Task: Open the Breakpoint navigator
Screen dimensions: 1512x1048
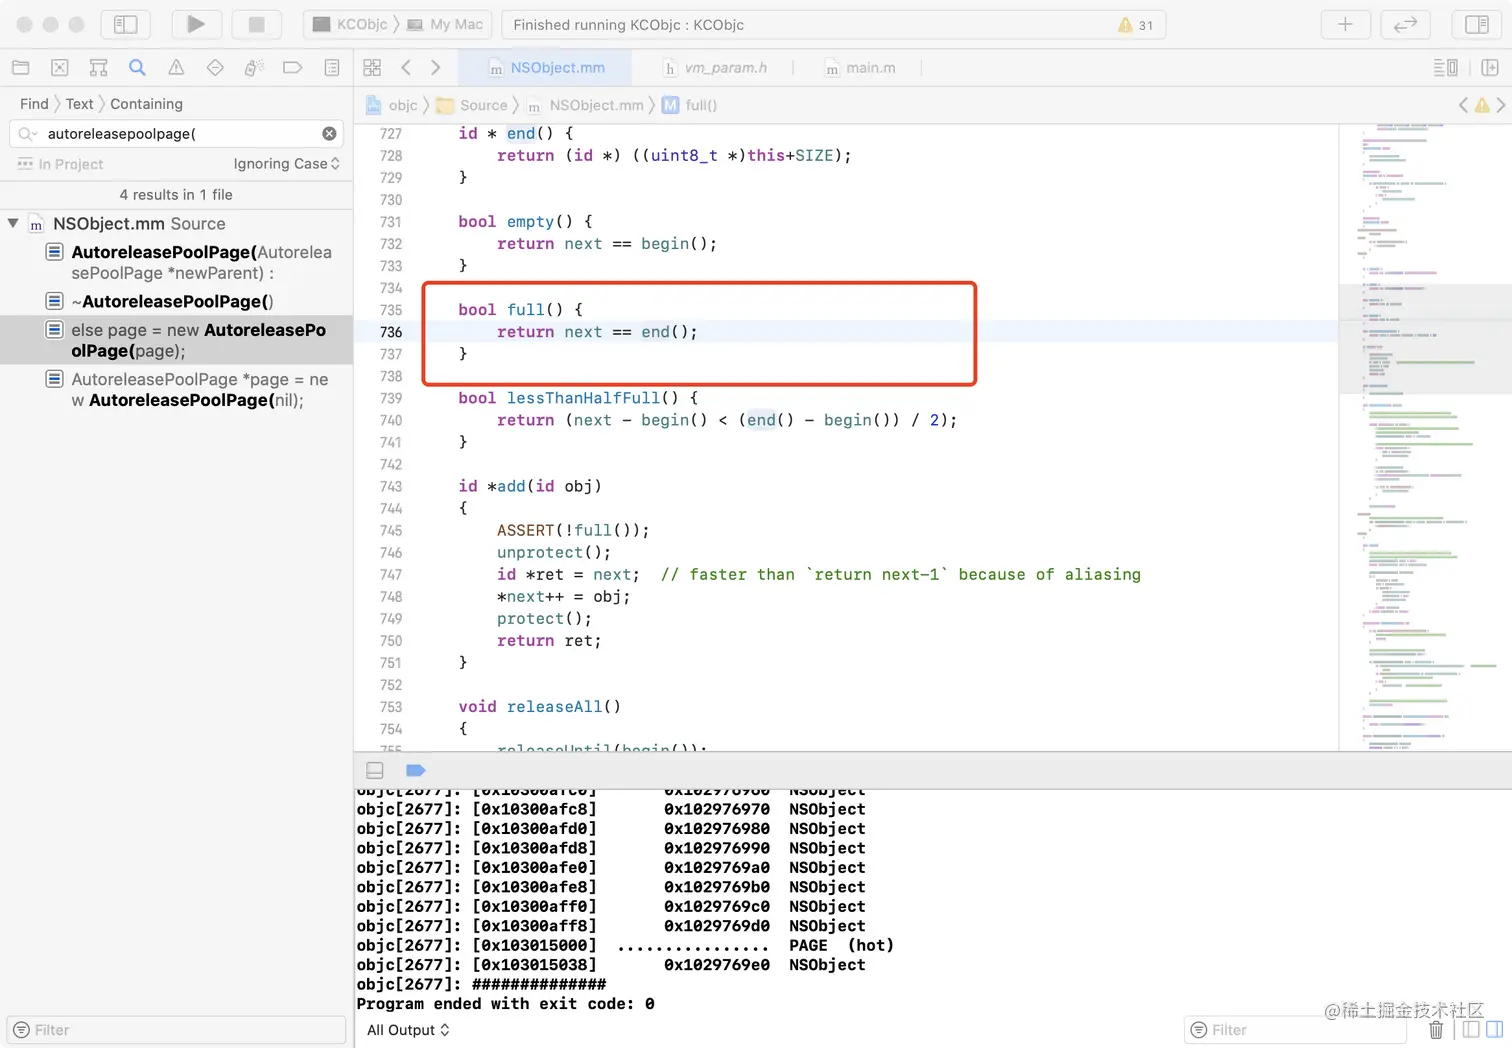Action: point(293,68)
